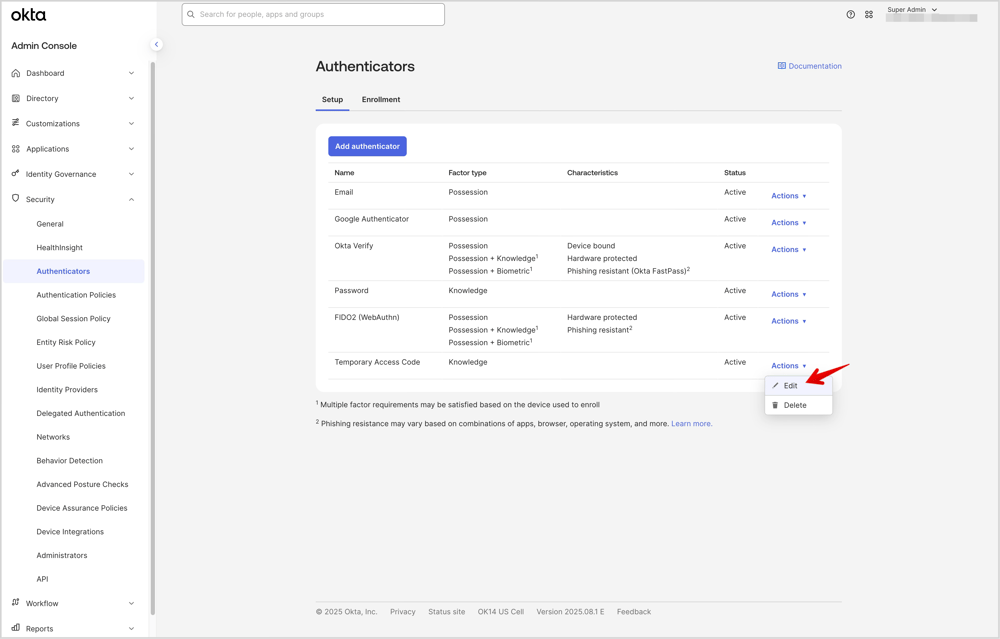
Task: Open the apps grid icon in header
Action: tap(869, 14)
